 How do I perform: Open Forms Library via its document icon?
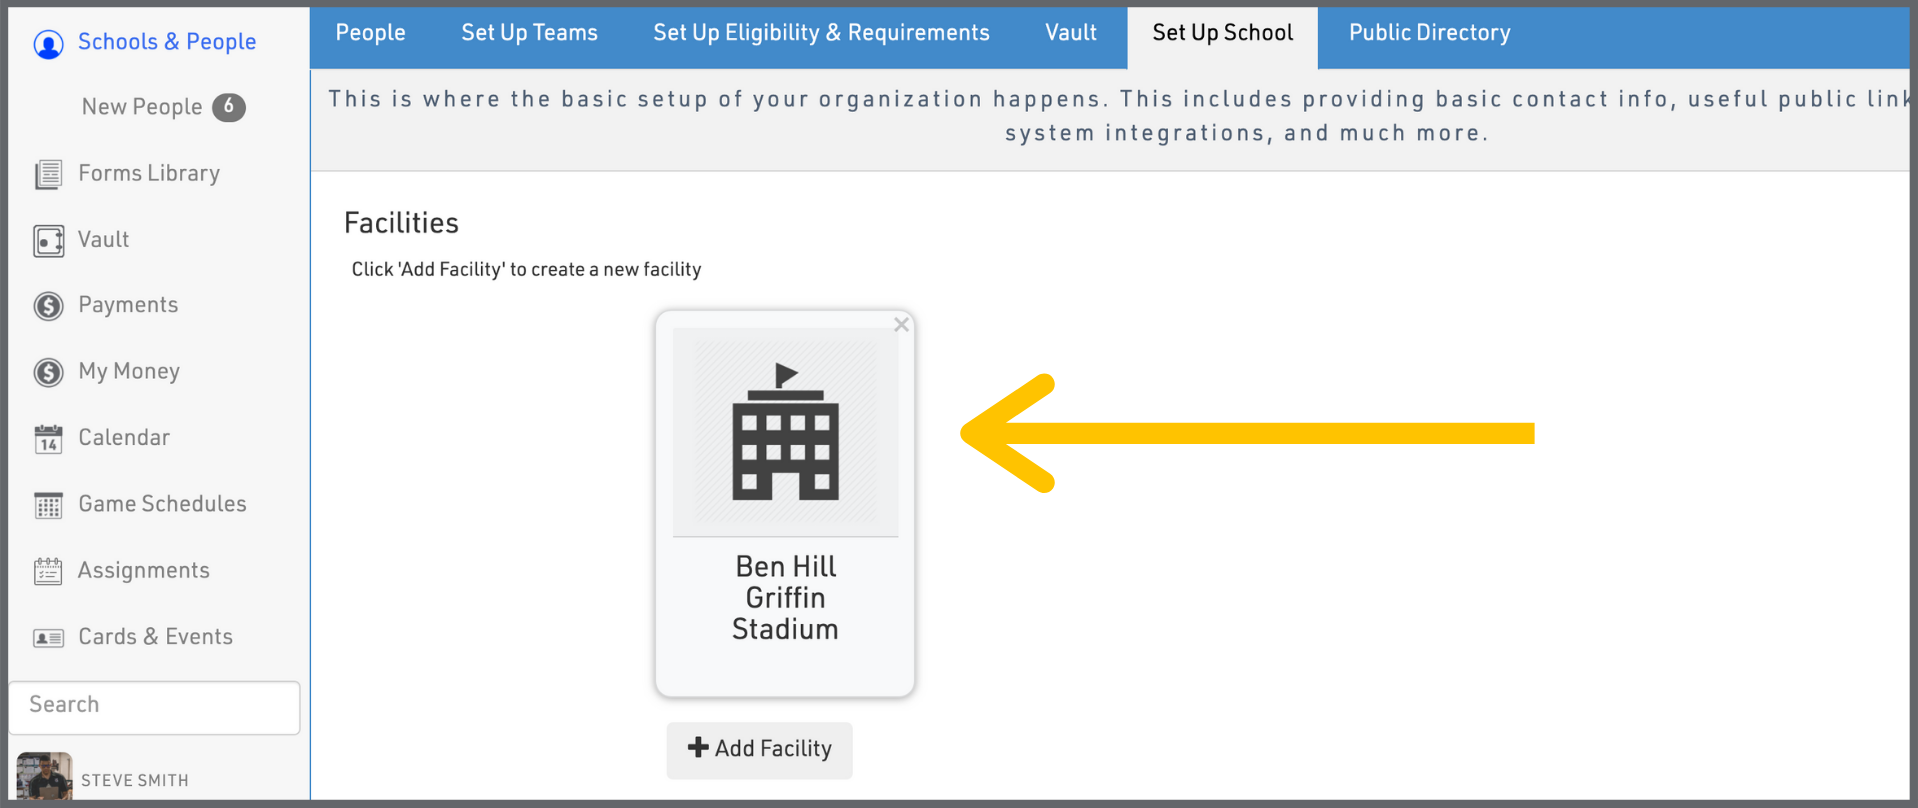coord(48,174)
